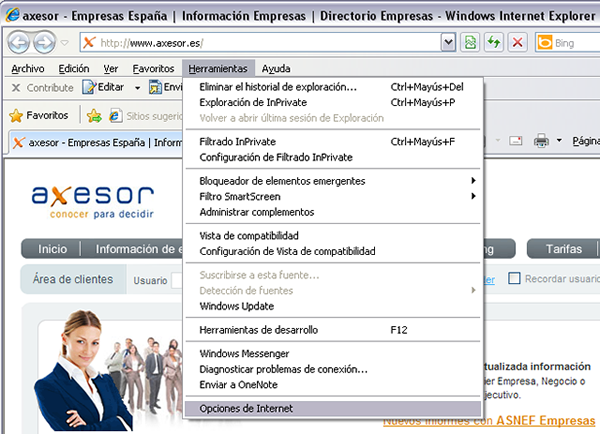The height and width of the screenshot is (434, 600).
Task: Choose Filtrado InPrivate menu entry
Action: (x=333, y=142)
